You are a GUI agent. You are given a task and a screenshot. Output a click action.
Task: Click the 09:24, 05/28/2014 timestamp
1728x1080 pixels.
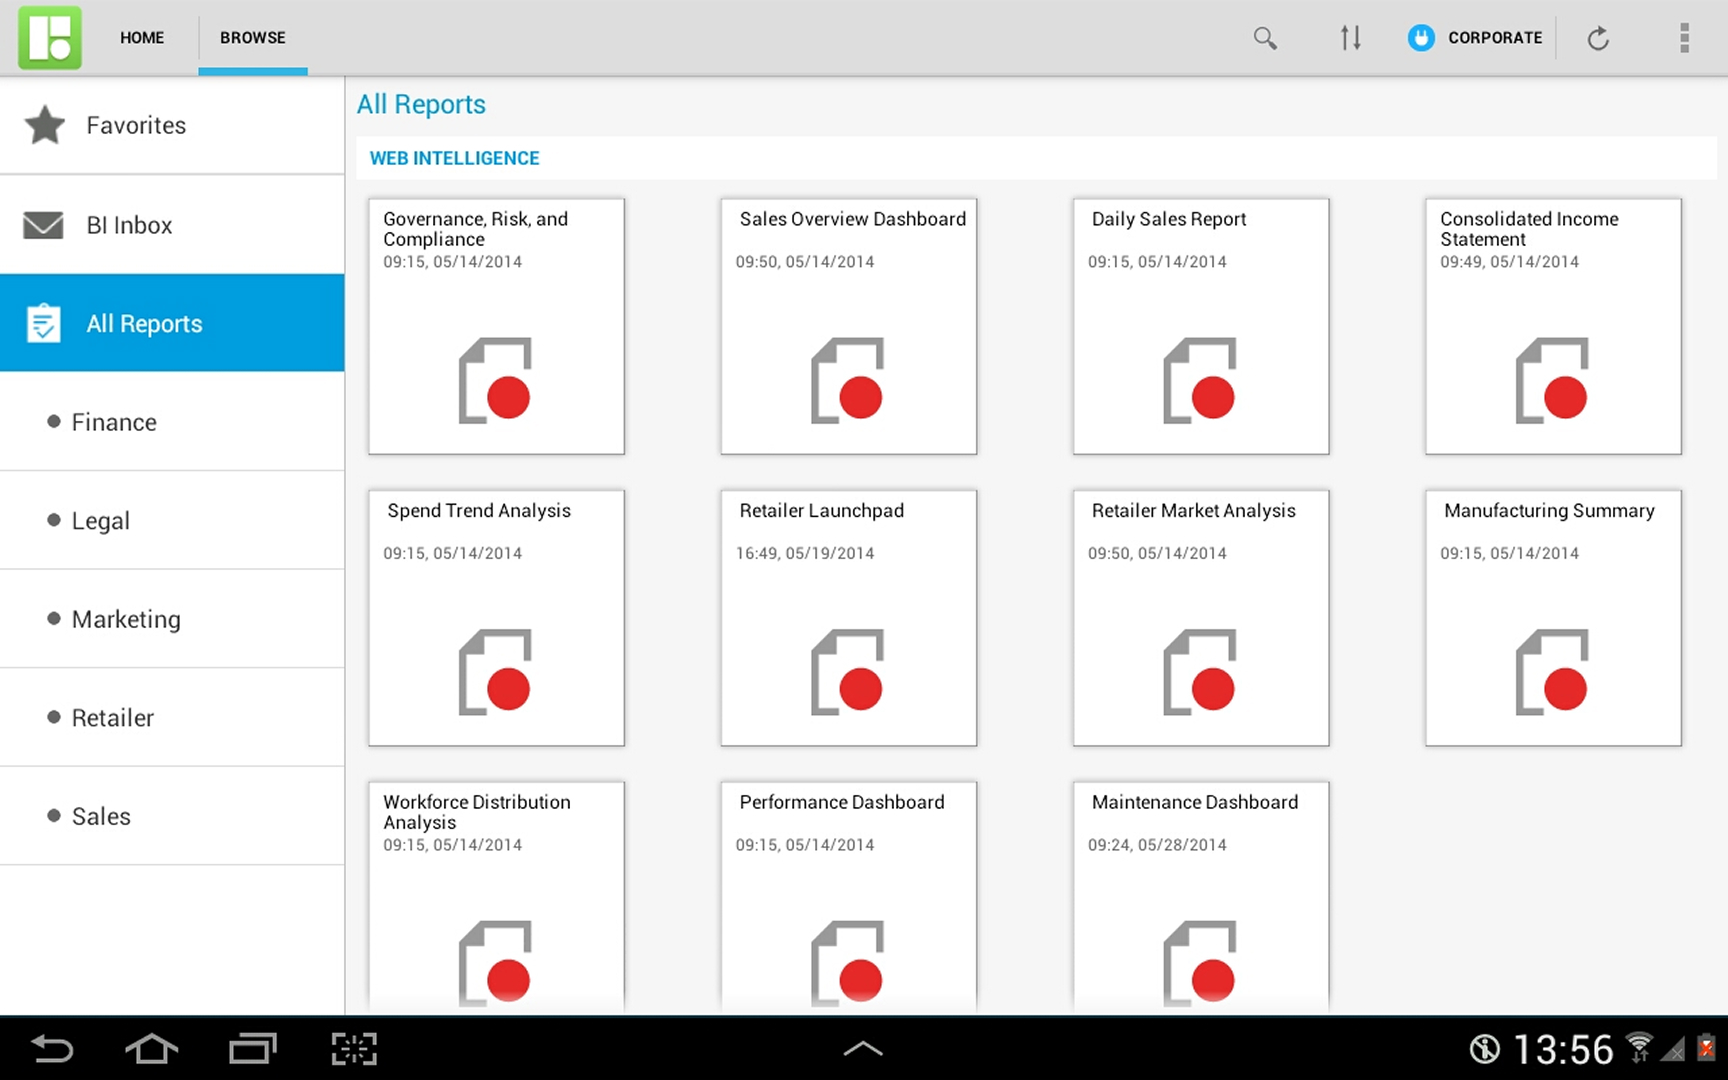pyautogui.click(x=1157, y=845)
